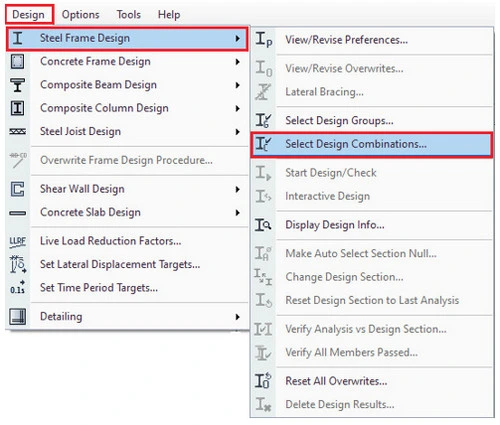500x425 pixels.
Task: Click the Live Load Reduction Factors LLRF icon
Action: point(17,241)
